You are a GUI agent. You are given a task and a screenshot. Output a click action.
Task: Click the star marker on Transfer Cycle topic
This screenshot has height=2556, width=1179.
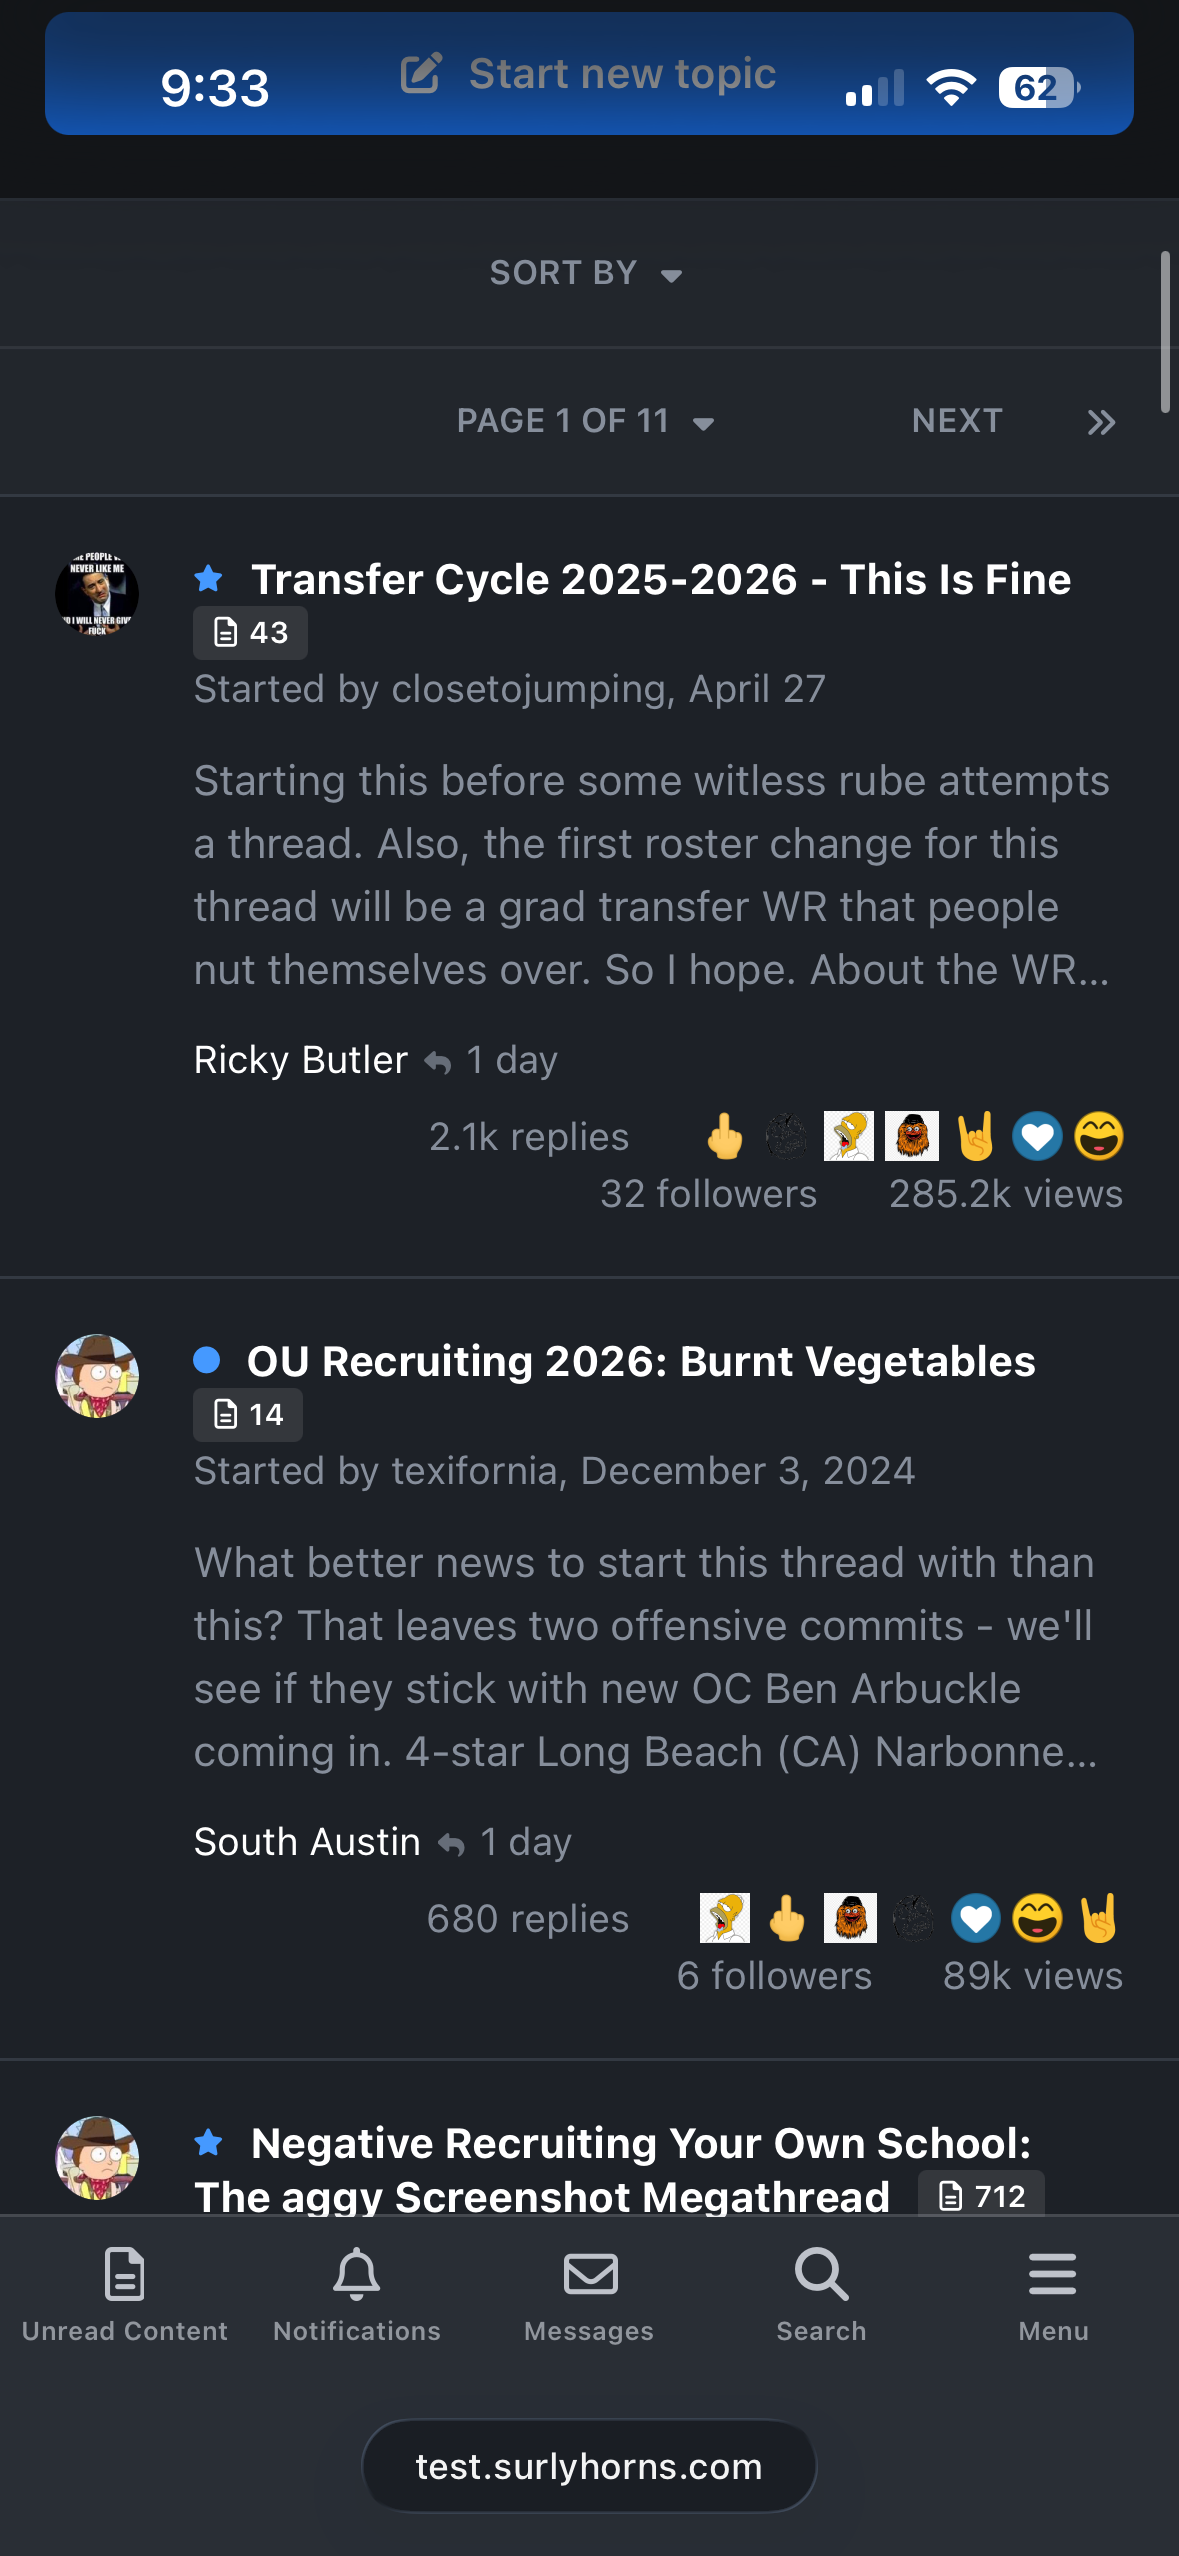click(209, 578)
